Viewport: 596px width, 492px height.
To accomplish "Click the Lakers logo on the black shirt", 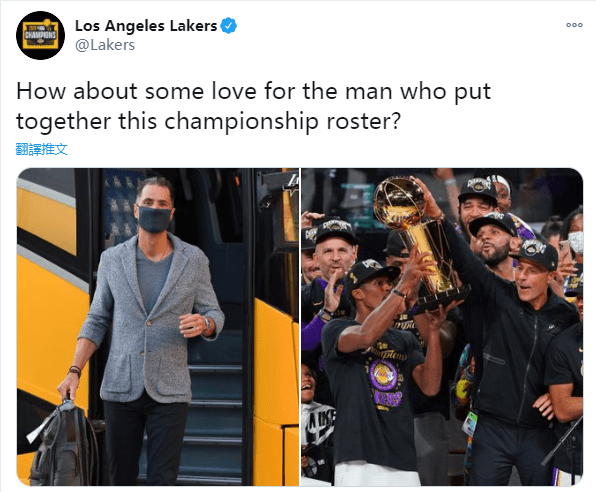I will [383, 375].
